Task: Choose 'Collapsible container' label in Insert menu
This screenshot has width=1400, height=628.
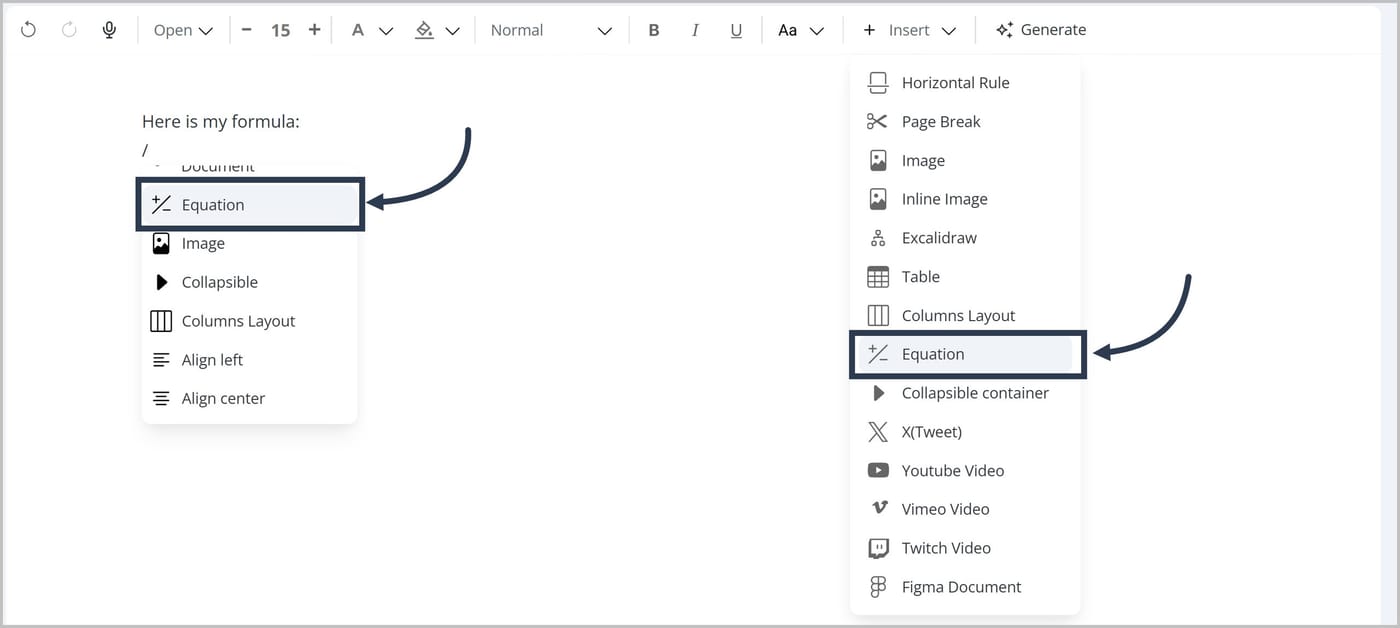Action: pos(975,393)
